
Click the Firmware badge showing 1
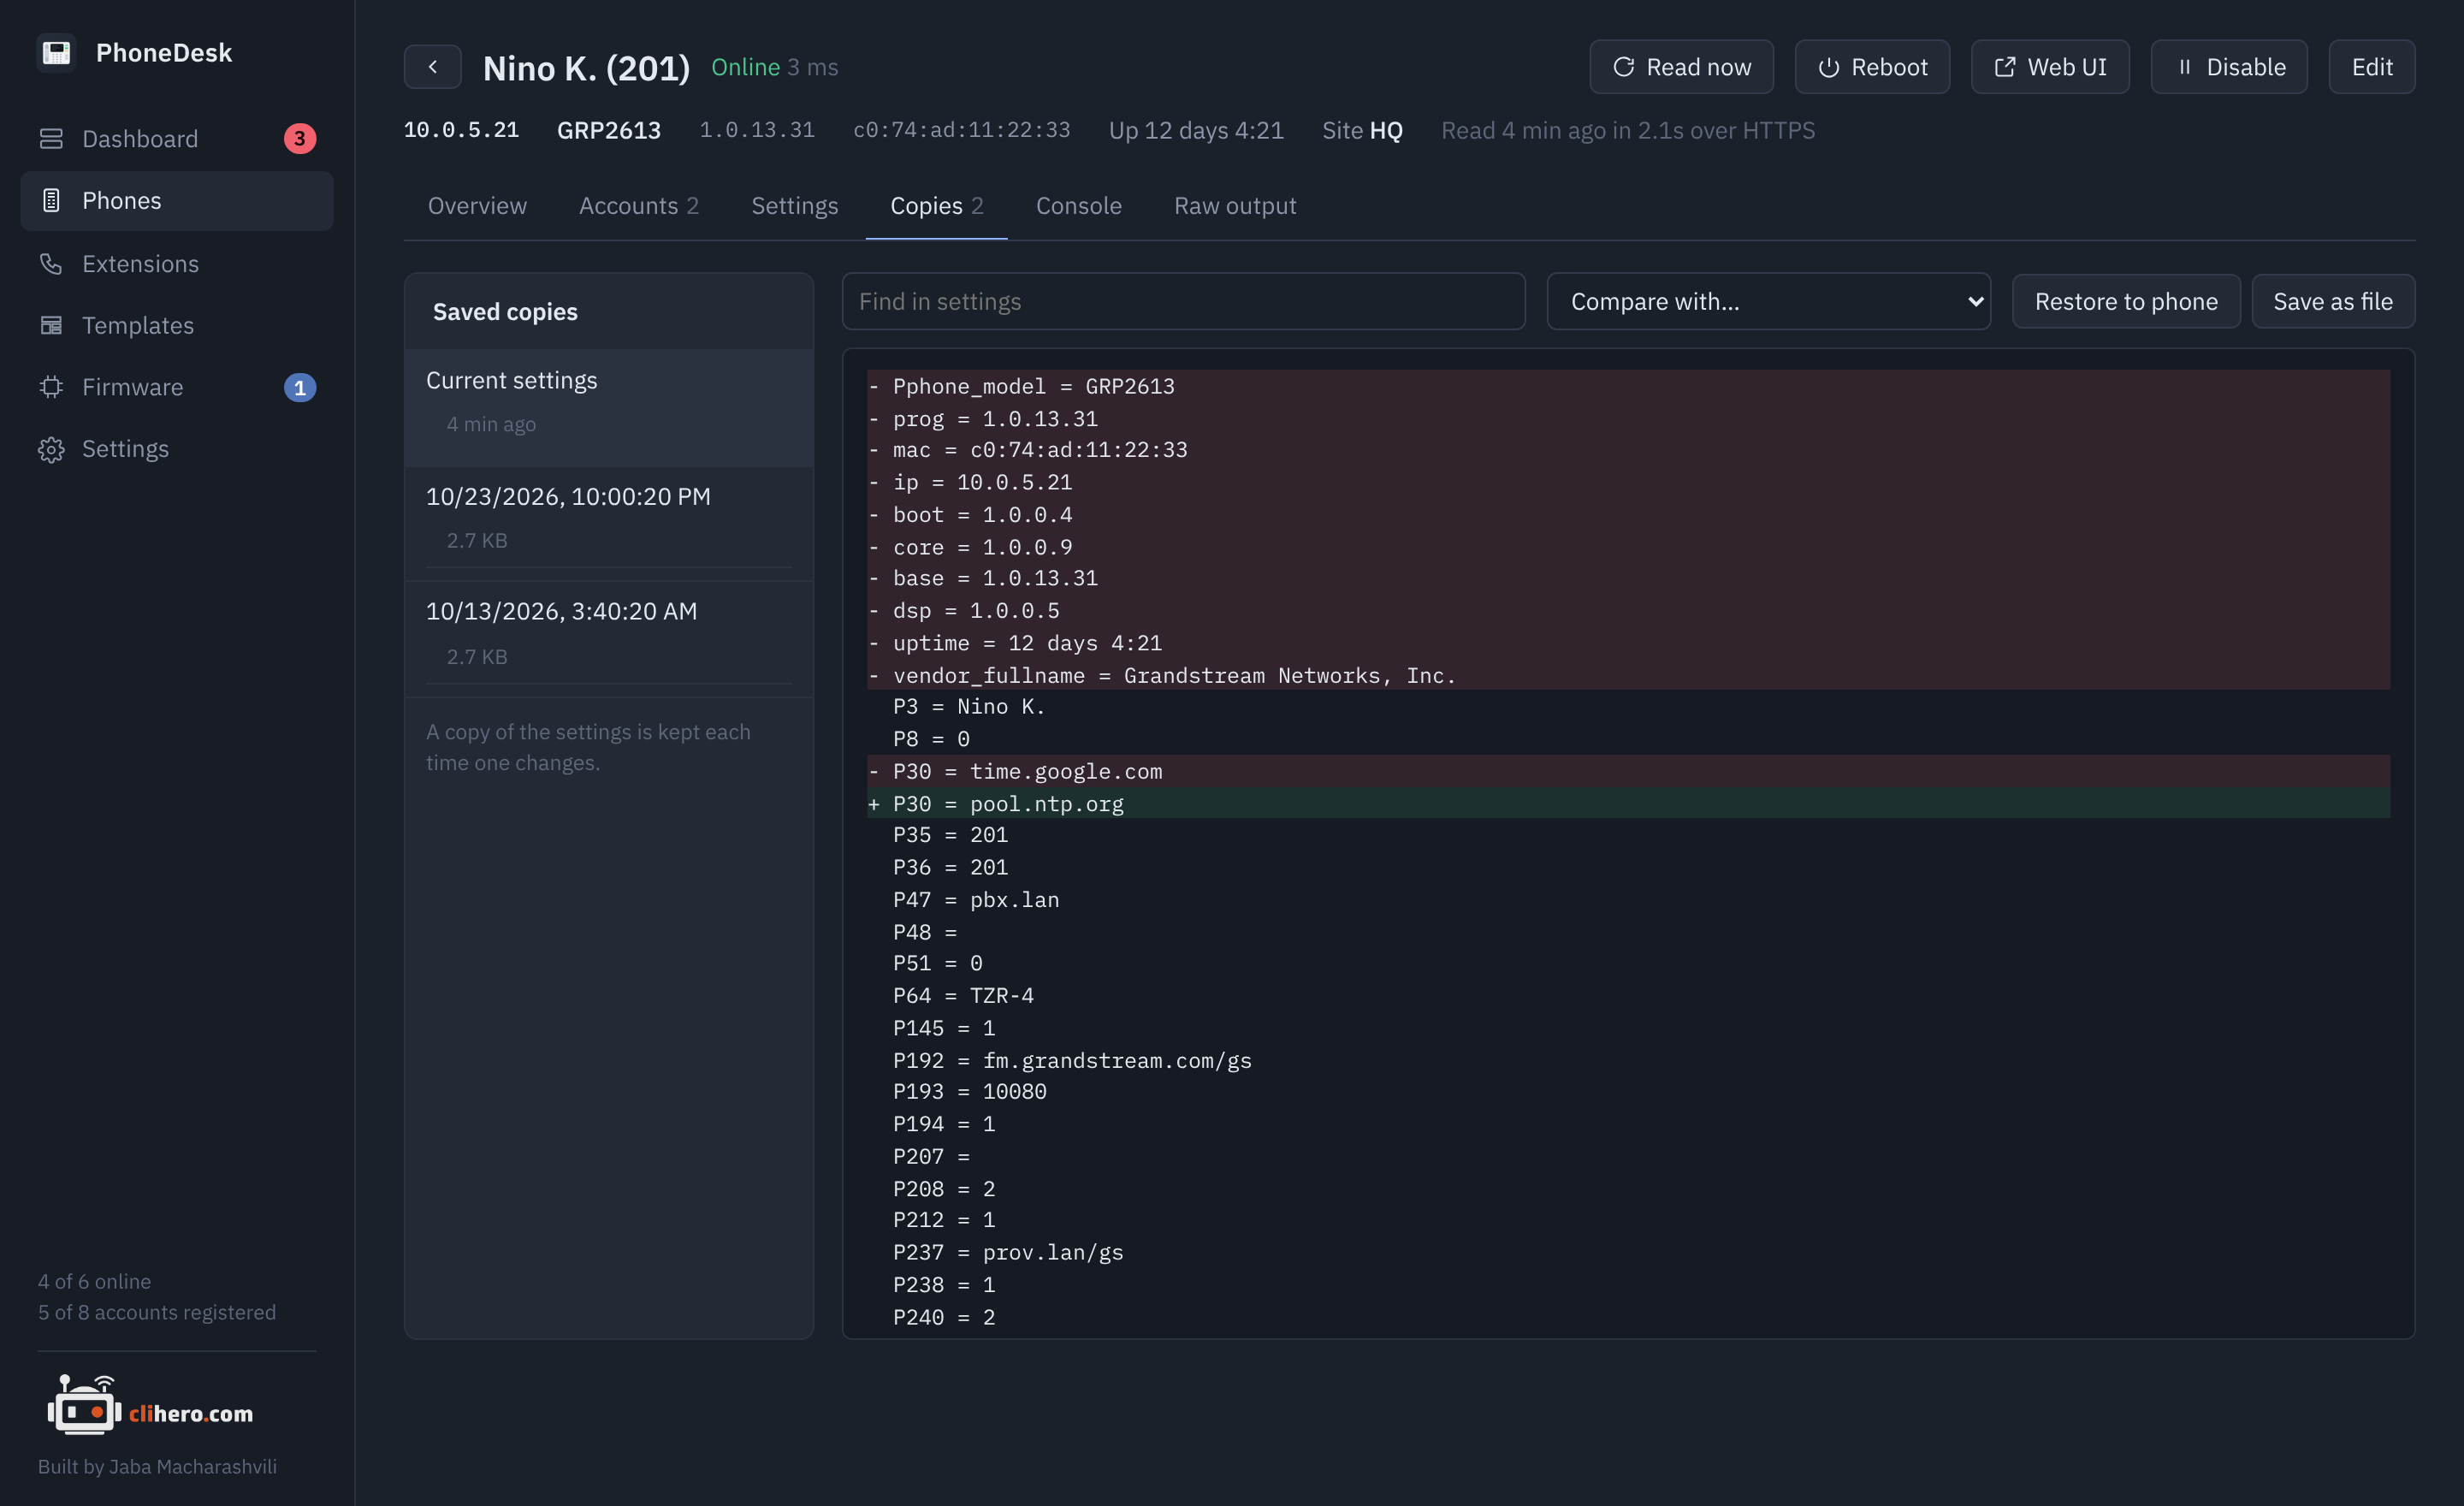[300, 388]
